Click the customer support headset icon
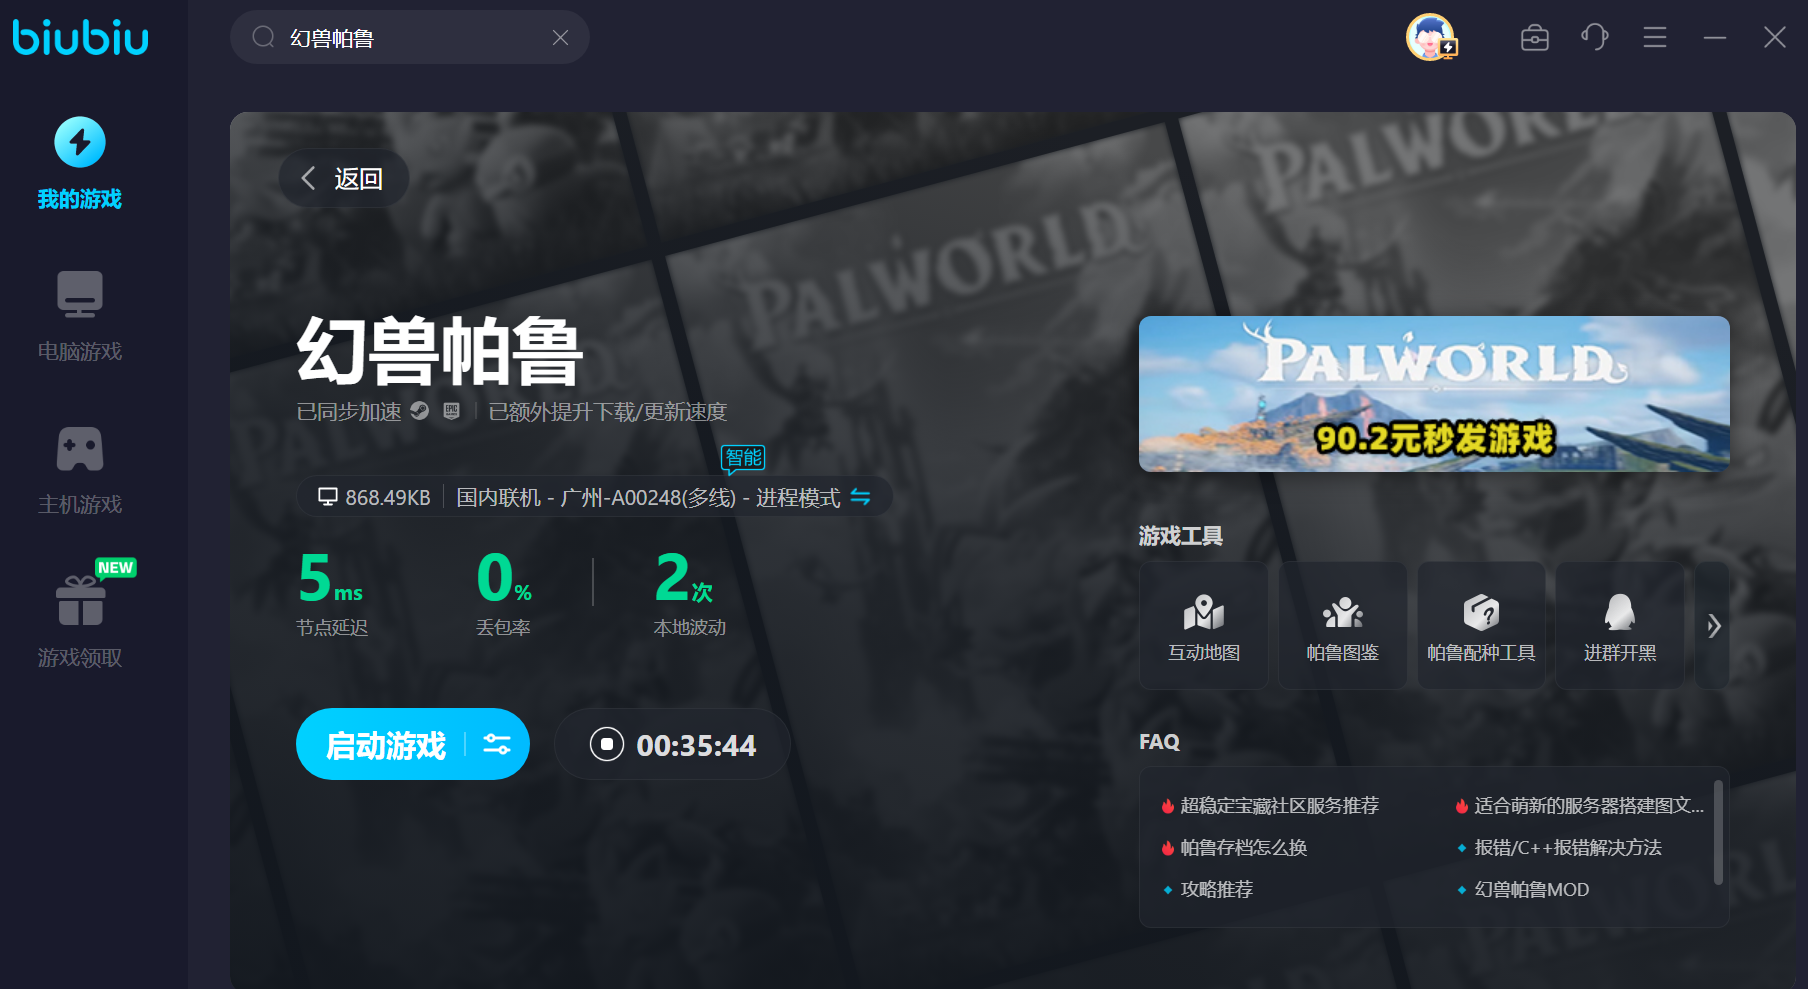1808x989 pixels. 1594,38
